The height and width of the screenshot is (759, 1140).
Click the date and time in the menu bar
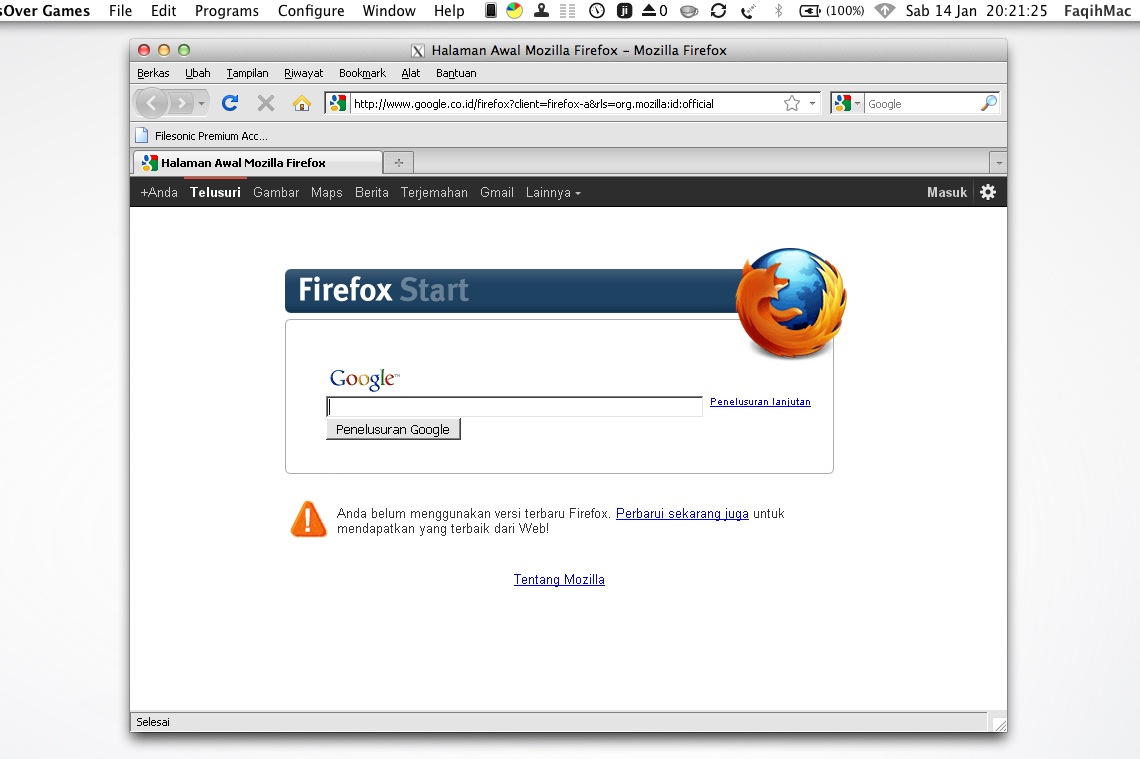click(976, 11)
